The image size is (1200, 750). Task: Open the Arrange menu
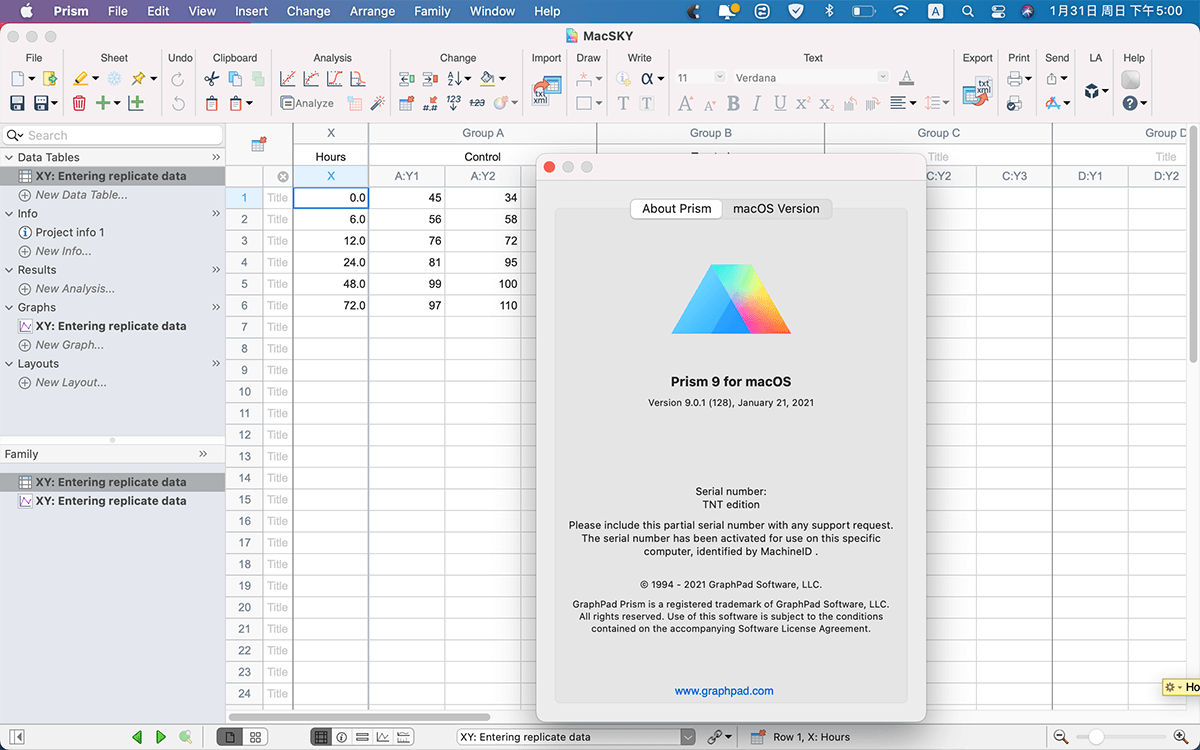372,11
